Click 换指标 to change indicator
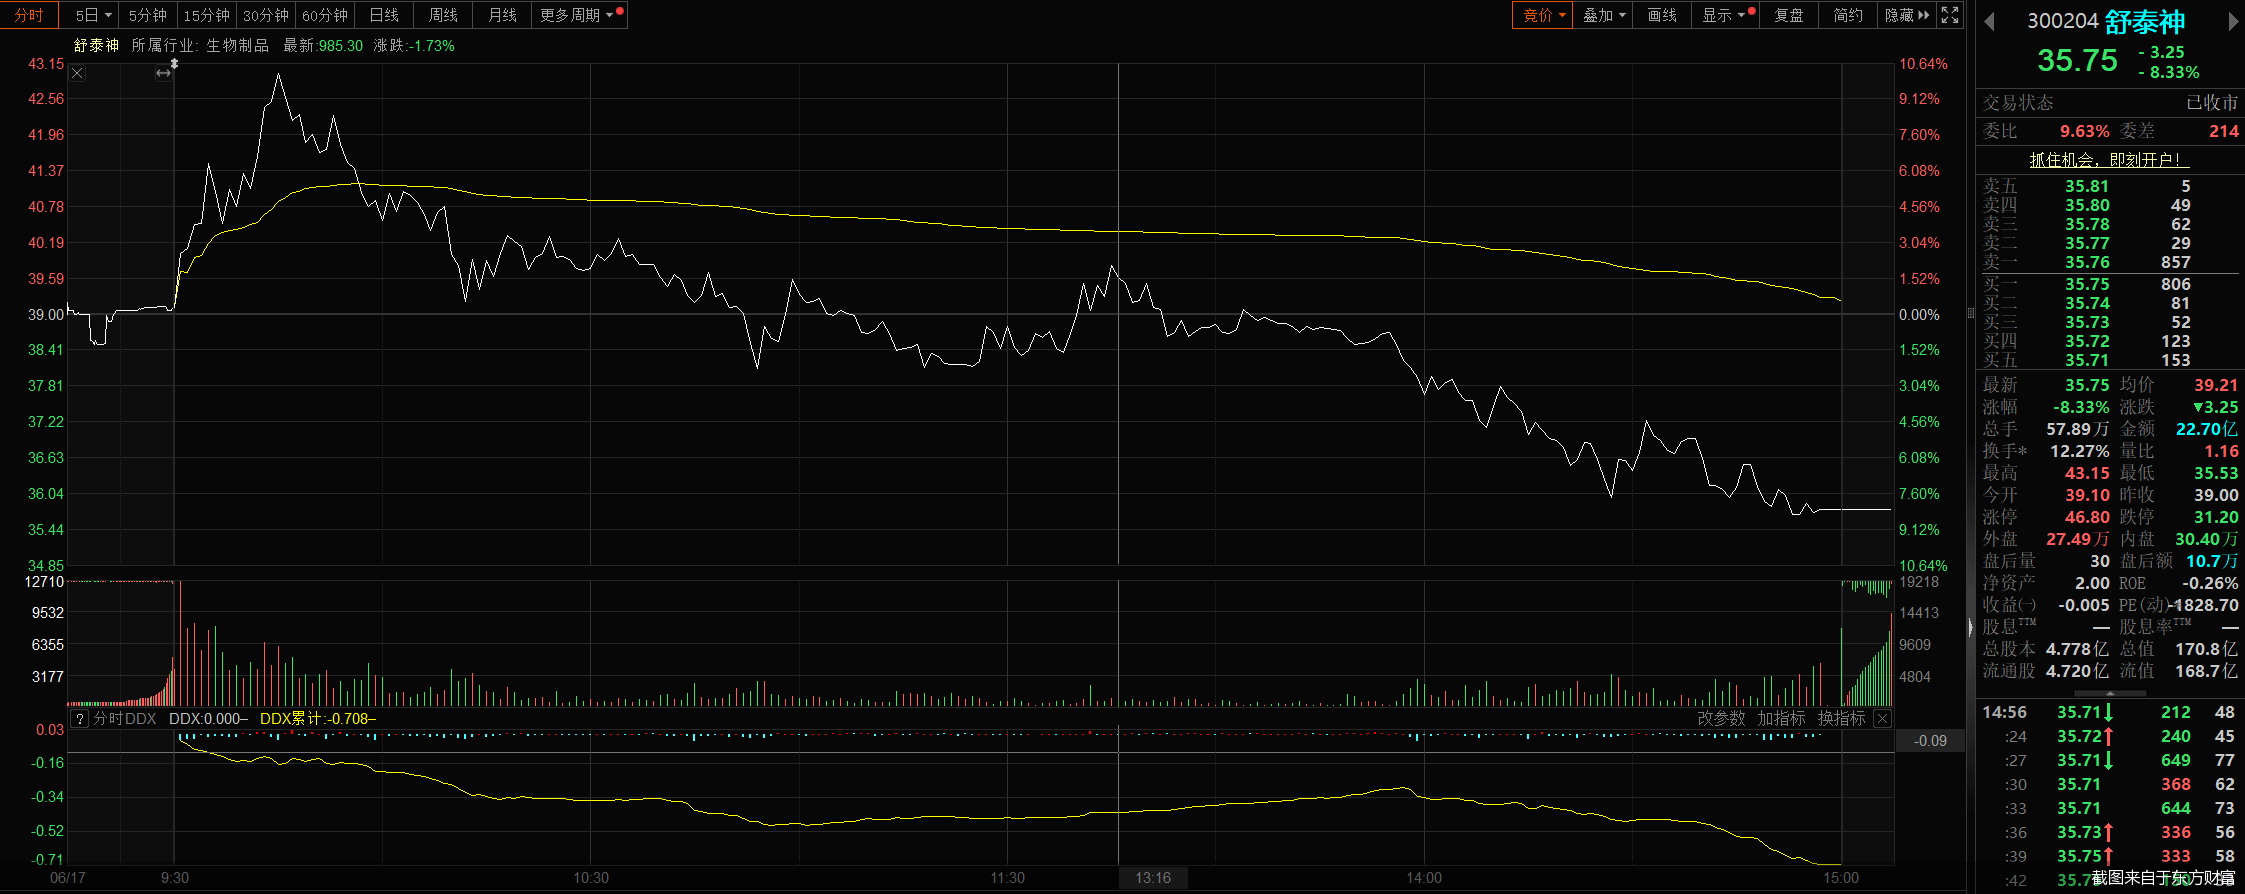Image resolution: width=2245 pixels, height=894 pixels. [1841, 718]
